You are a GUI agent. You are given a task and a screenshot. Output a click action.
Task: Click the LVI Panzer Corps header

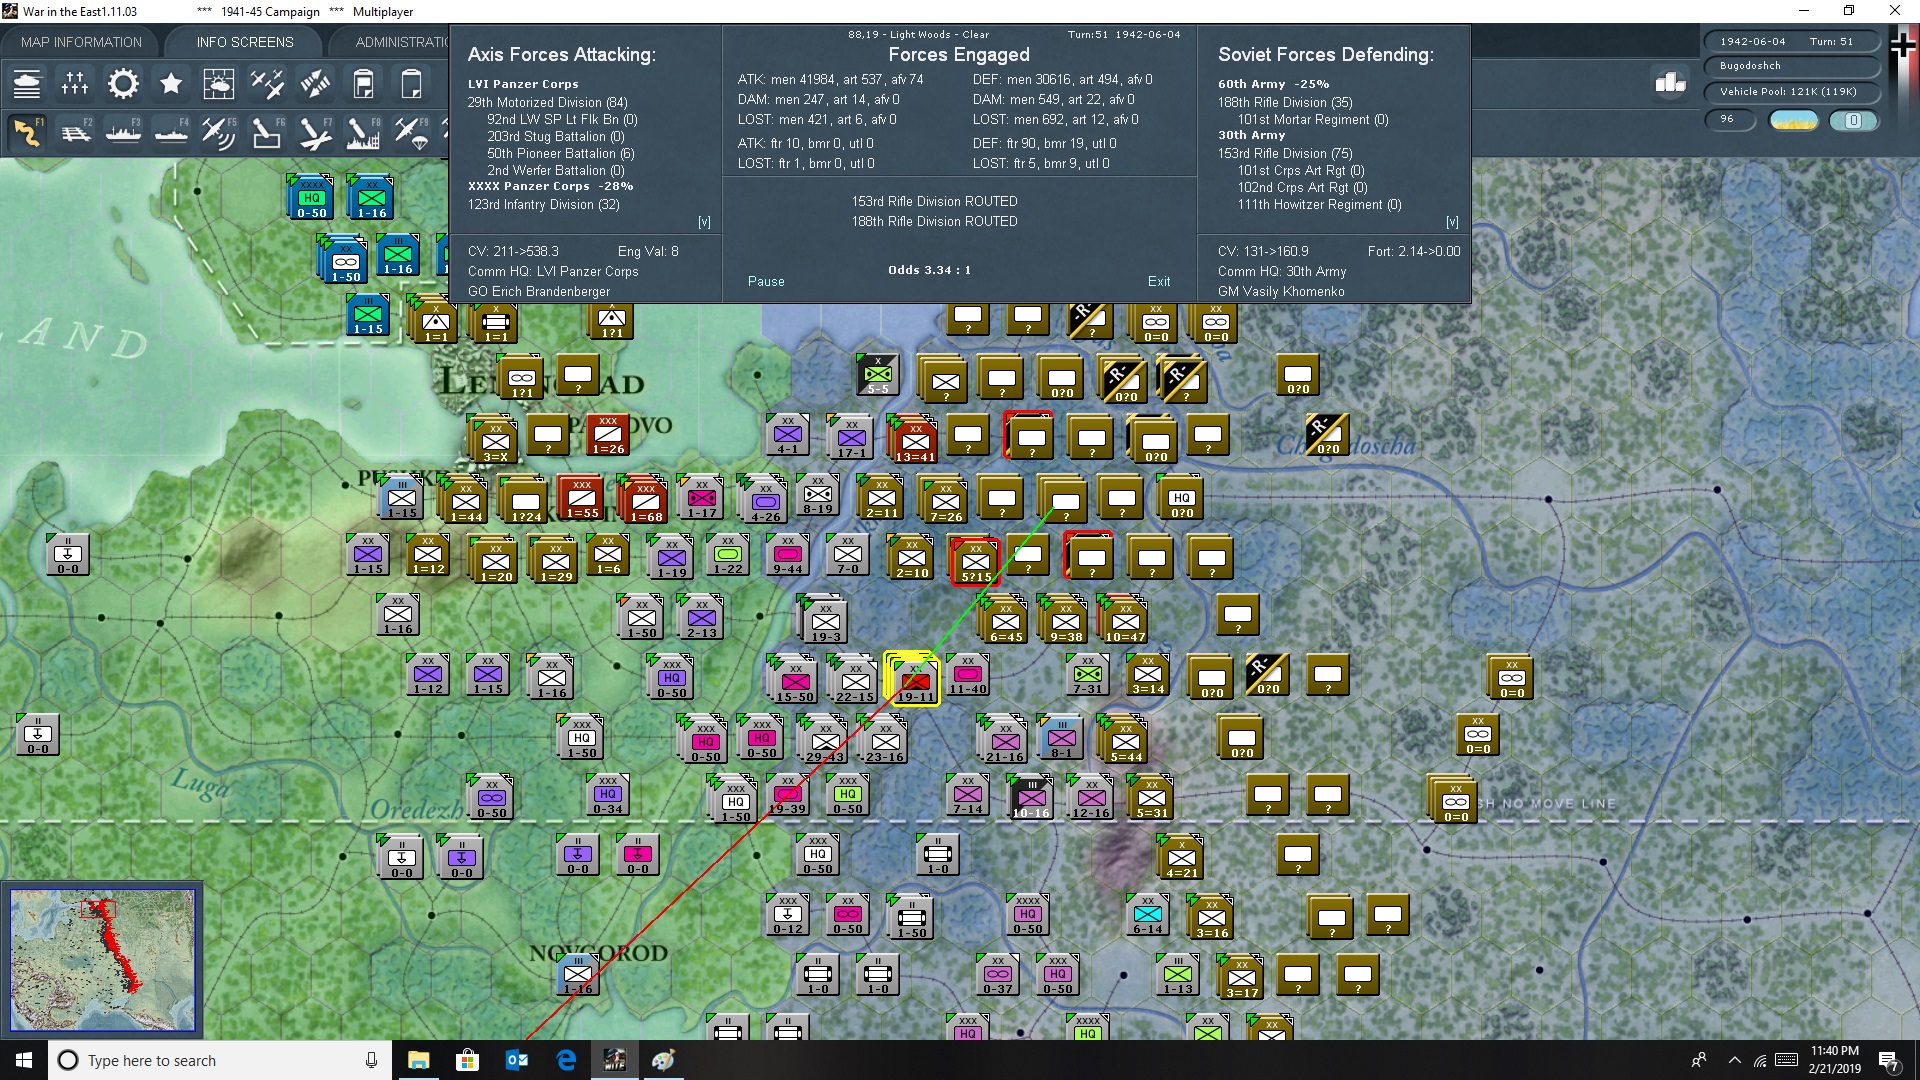[523, 84]
